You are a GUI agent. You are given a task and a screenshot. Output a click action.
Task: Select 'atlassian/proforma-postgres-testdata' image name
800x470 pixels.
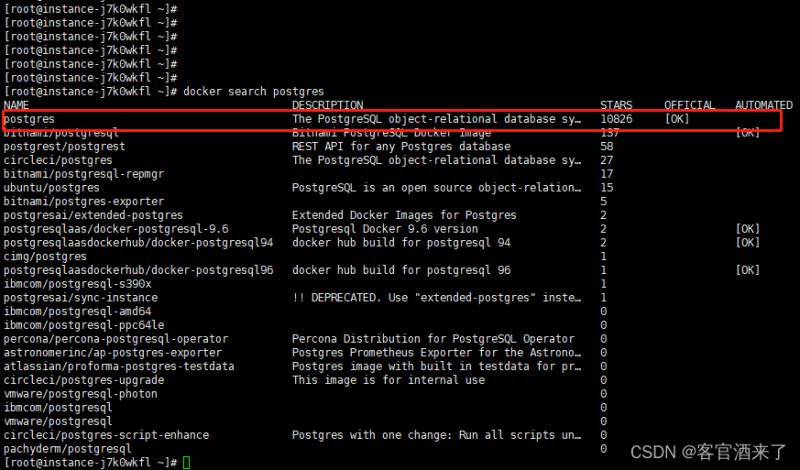coord(119,367)
